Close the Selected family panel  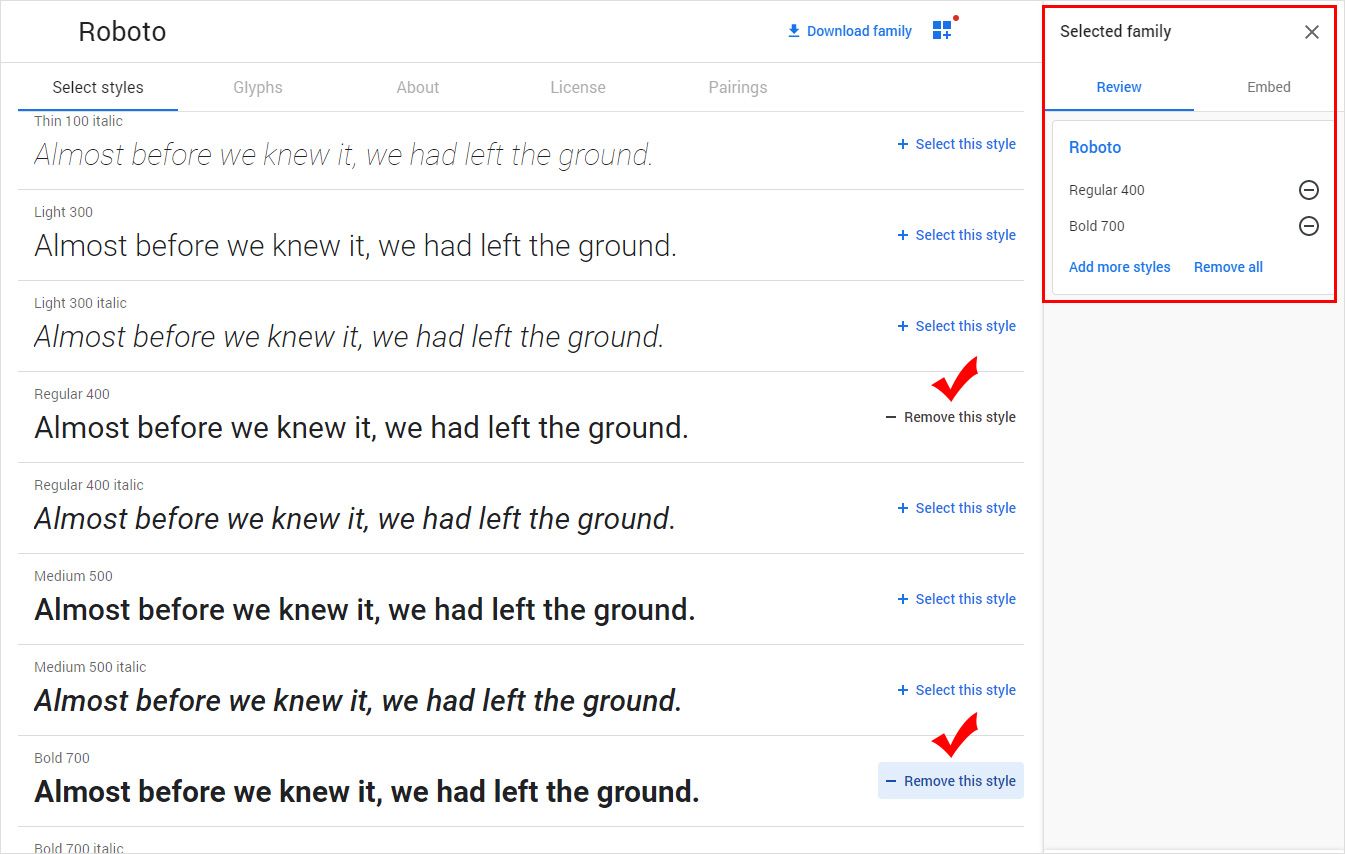1311,32
